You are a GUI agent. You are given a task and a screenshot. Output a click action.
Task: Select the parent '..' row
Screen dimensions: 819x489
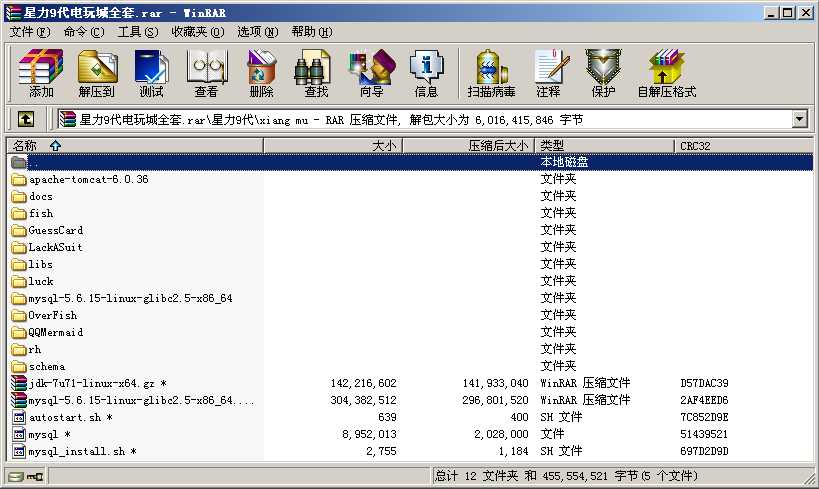pos(411,162)
